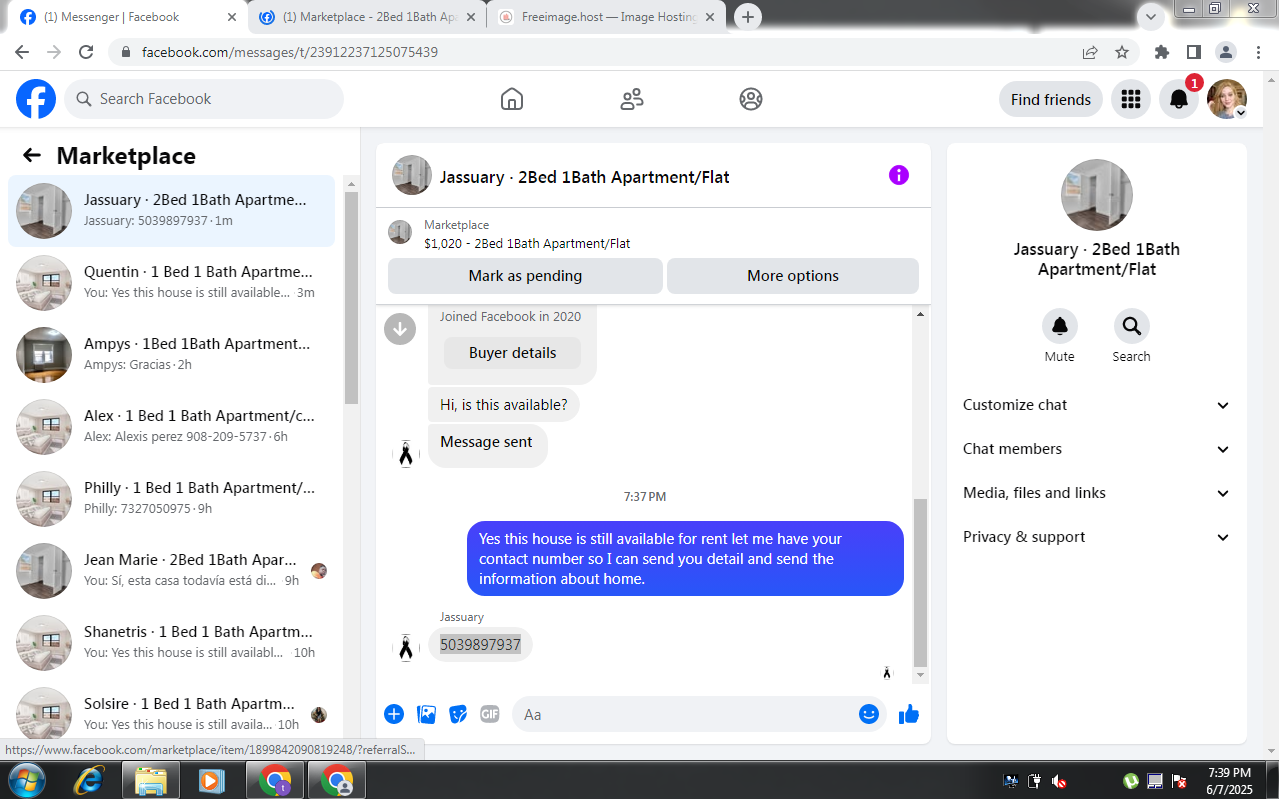Share this page icon in address bar
Image resolution: width=1279 pixels, height=799 pixels.
[1090, 52]
